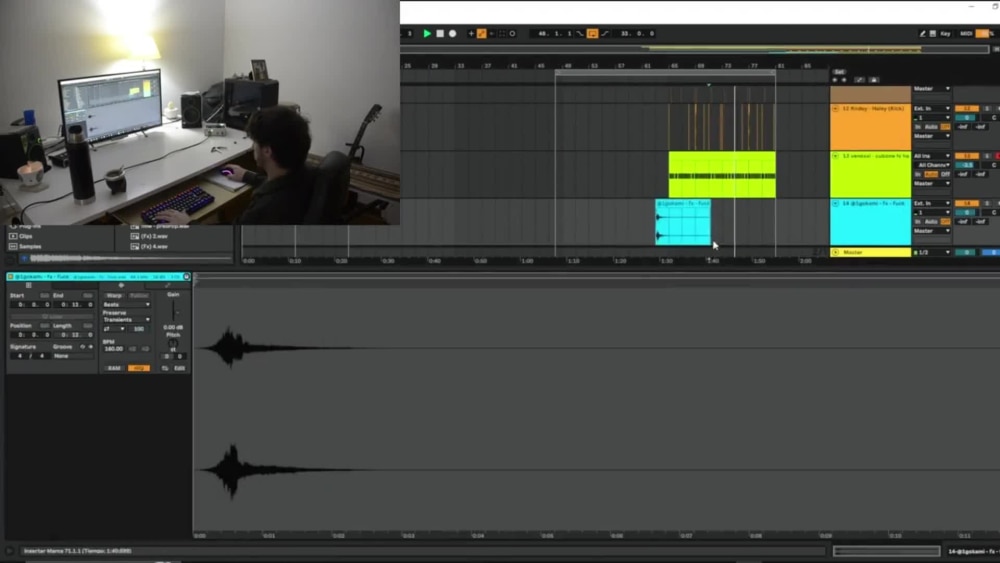Open track 14 Master output dropdown
The width and height of the screenshot is (1000, 563).
click(932, 231)
